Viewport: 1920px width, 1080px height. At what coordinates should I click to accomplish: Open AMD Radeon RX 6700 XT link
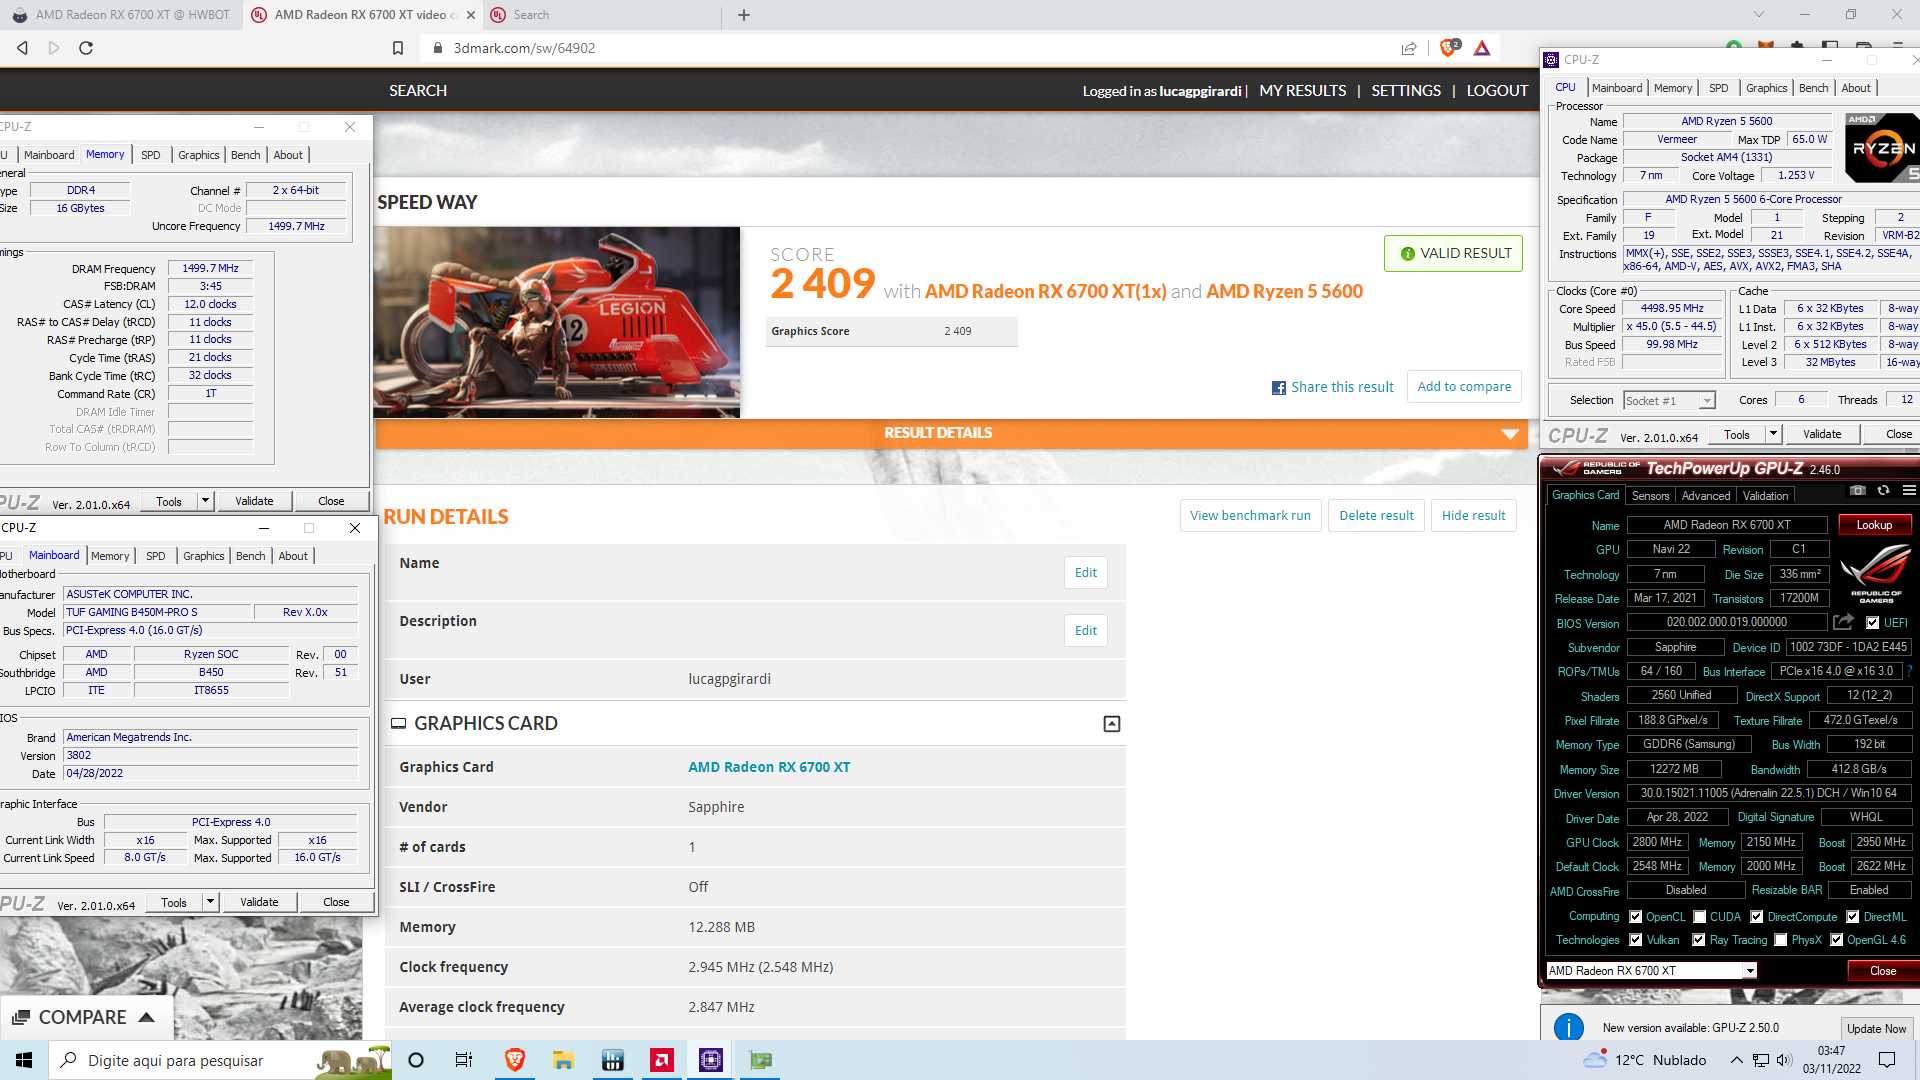click(x=769, y=767)
